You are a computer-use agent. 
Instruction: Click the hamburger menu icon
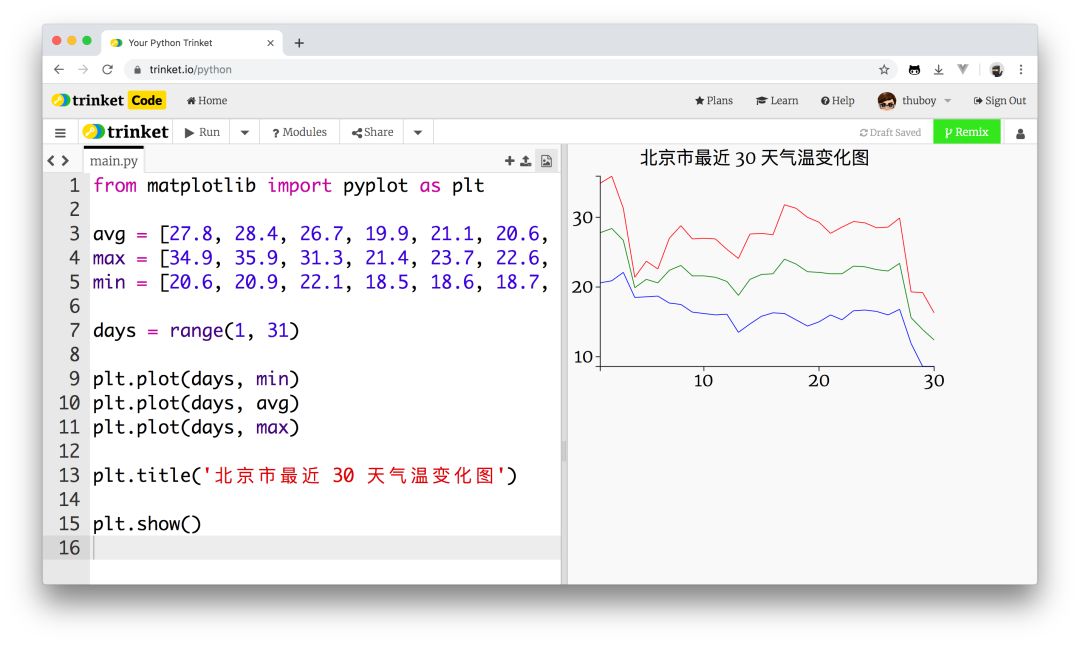pyautogui.click(x=60, y=132)
